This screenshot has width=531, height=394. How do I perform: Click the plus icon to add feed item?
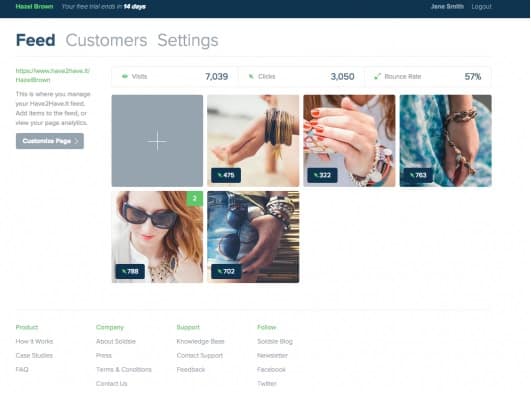tap(157, 141)
